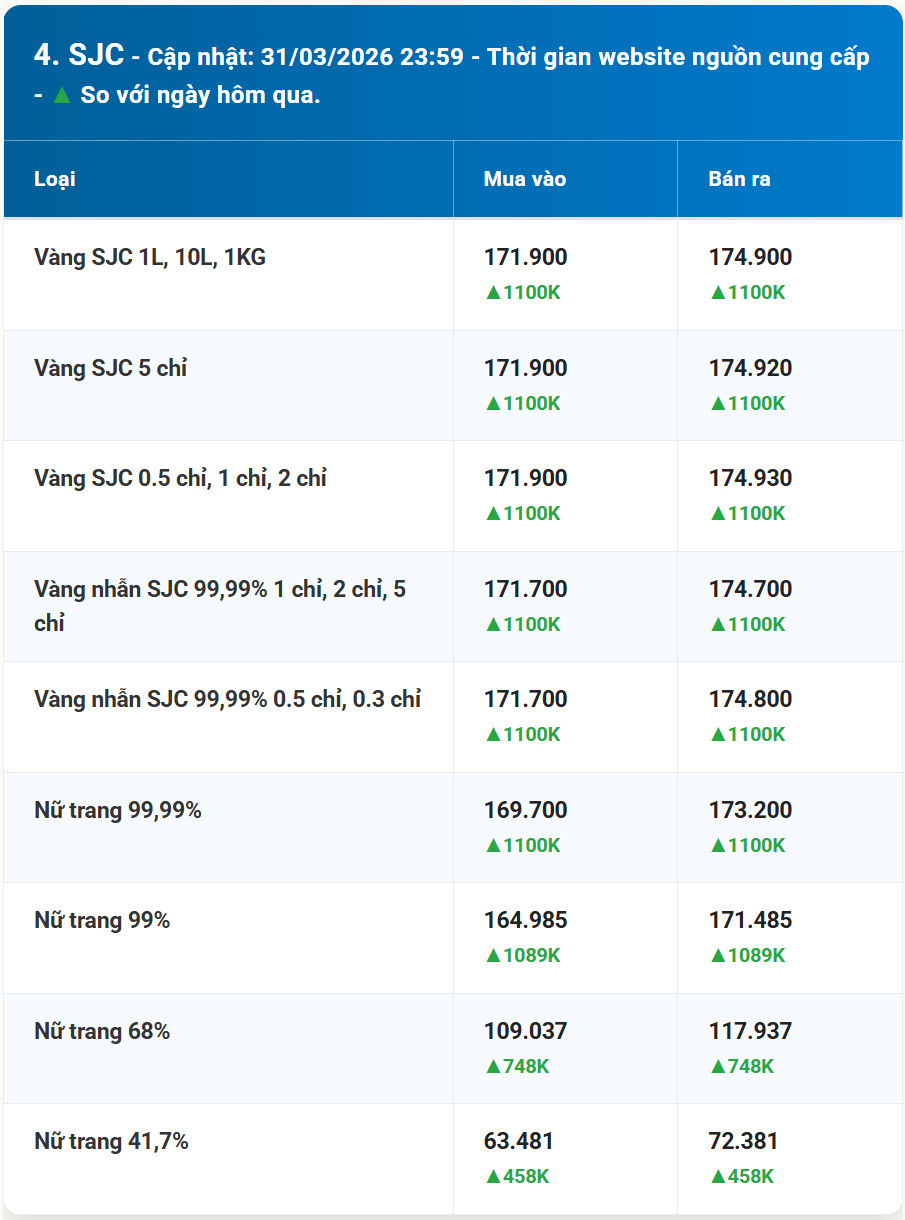Click the Nữ trang 99,99% label

pos(118,810)
